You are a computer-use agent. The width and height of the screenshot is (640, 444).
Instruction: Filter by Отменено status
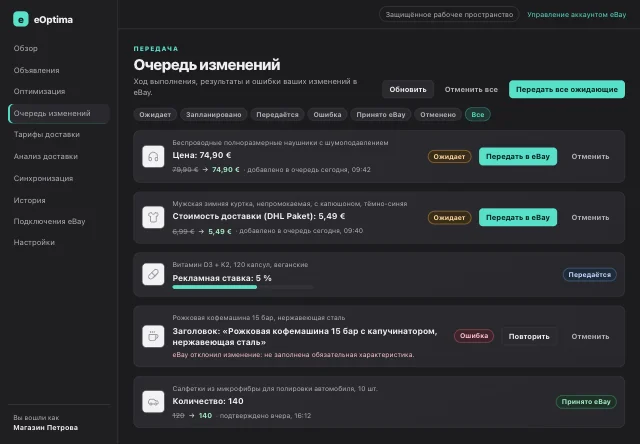(x=438, y=115)
